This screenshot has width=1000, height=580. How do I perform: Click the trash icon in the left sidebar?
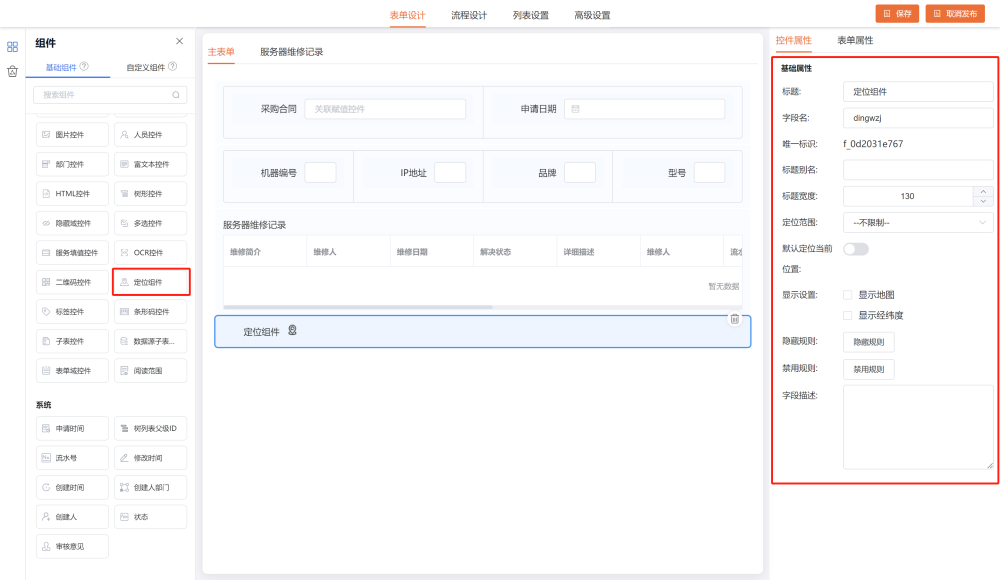[x=12, y=71]
